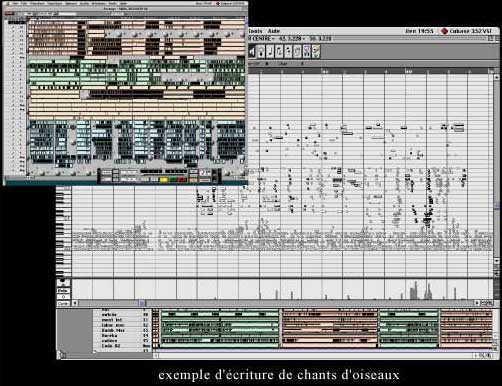Toggle the red record button on transport bar
502x386 pixels.
click(x=182, y=180)
